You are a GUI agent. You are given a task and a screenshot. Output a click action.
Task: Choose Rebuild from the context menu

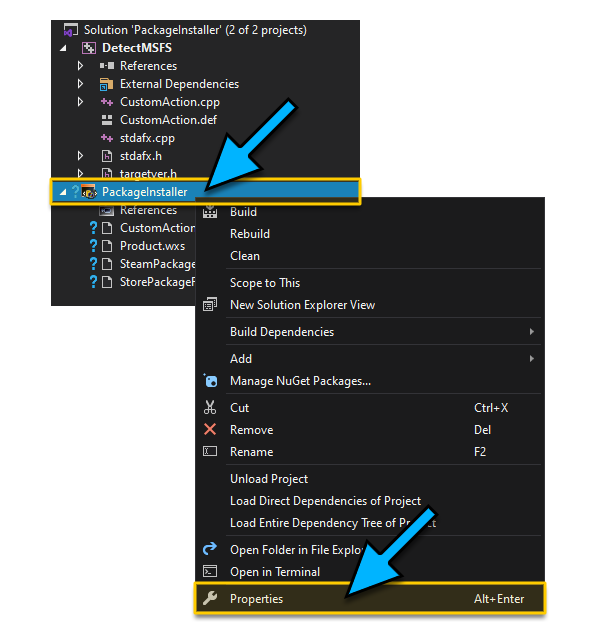tap(250, 234)
